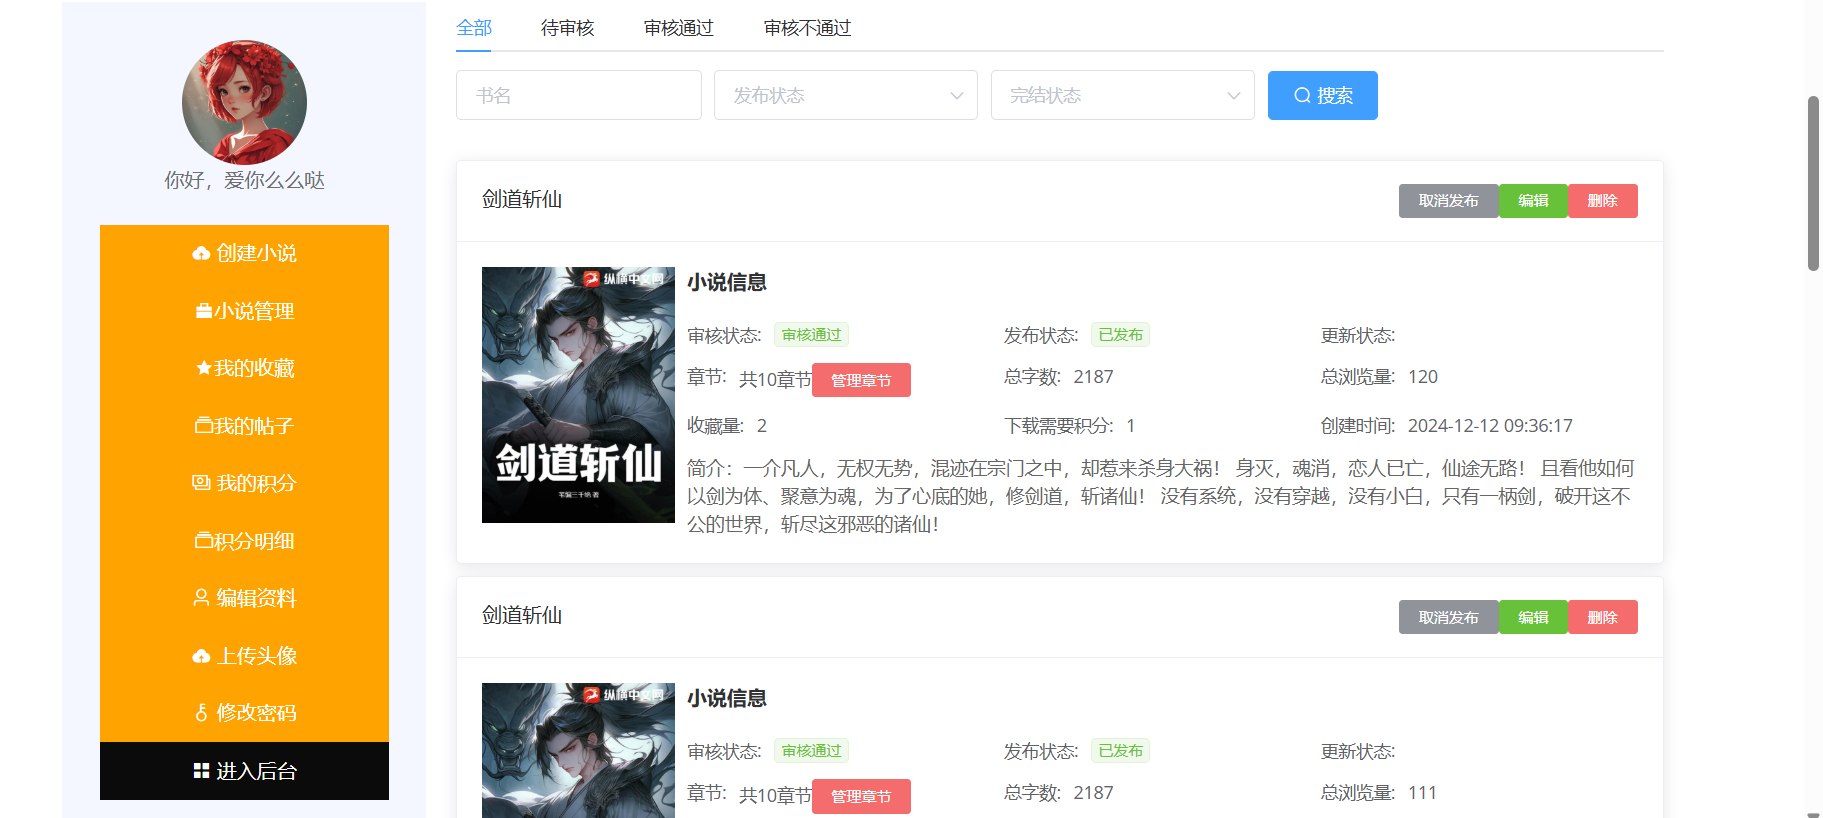Image resolution: width=1823 pixels, height=818 pixels.
Task: Click the cloud icon beside 创建小说
Action: [x=201, y=254]
